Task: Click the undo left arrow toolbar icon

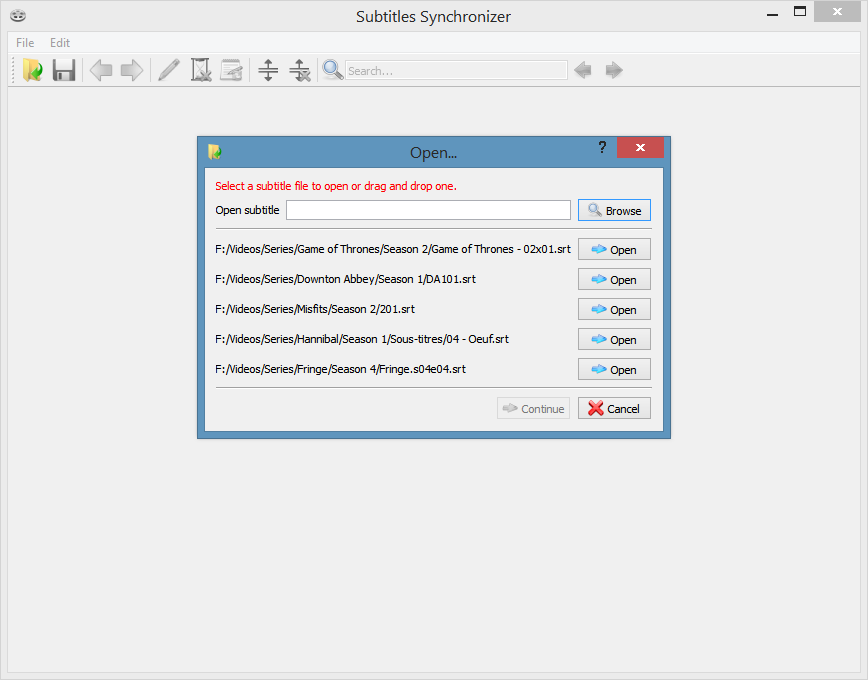Action: [101, 70]
